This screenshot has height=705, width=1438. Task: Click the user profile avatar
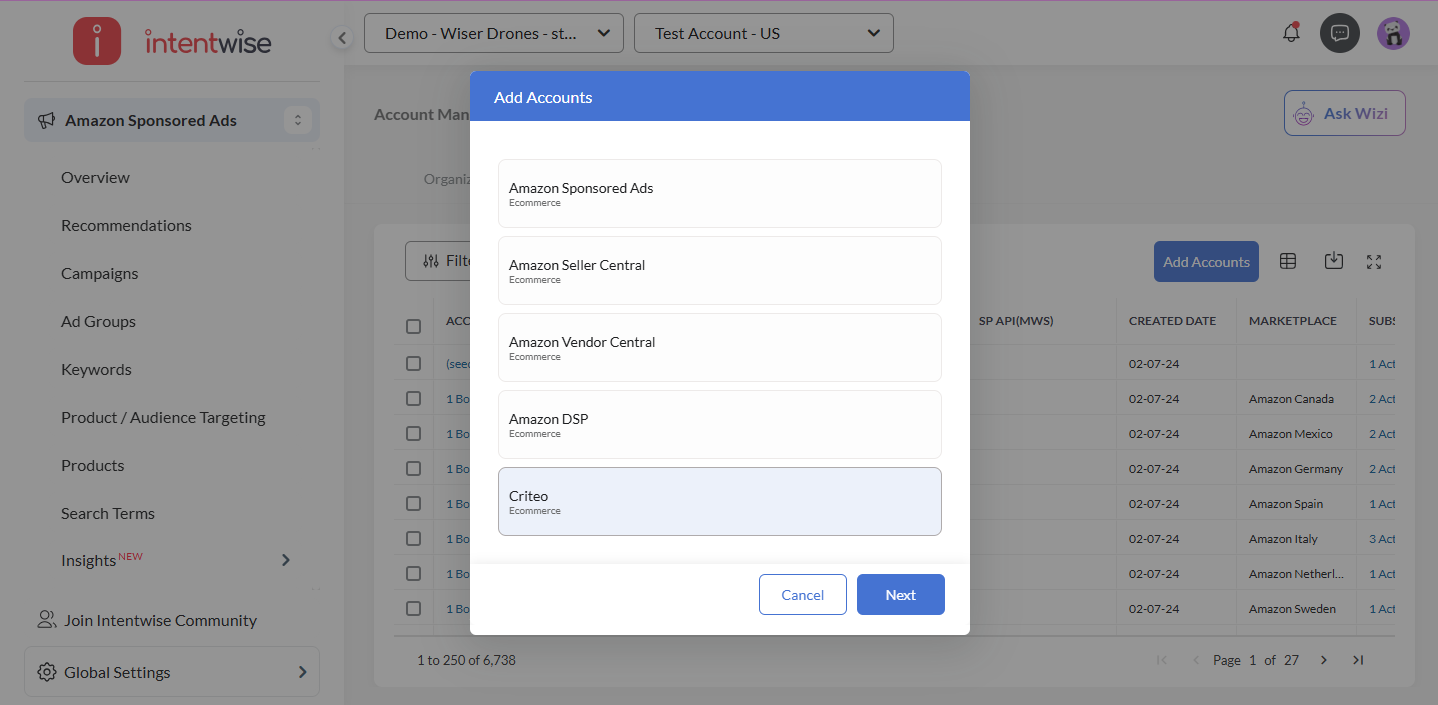[1393, 33]
